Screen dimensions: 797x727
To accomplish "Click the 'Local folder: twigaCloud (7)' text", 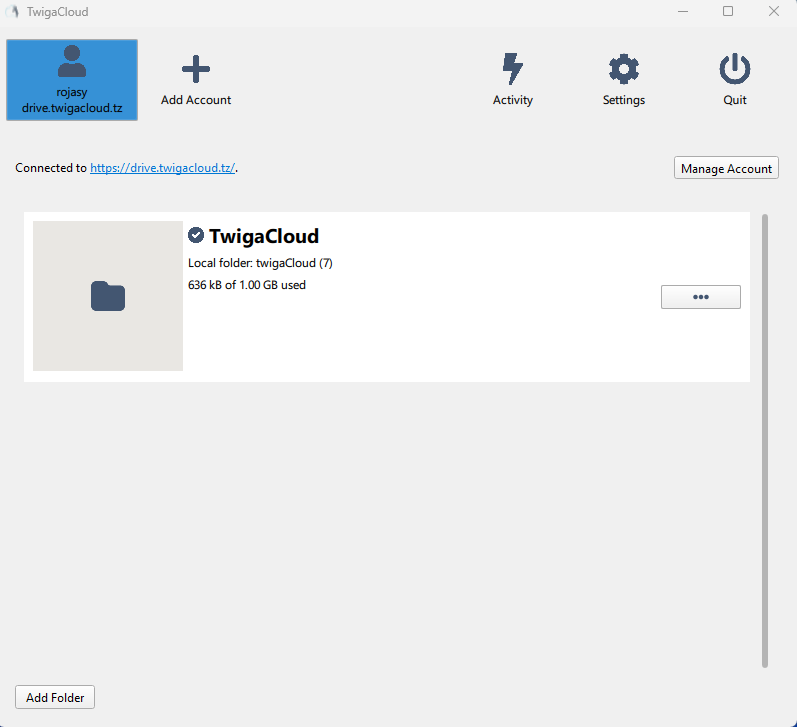I will tap(260, 263).
